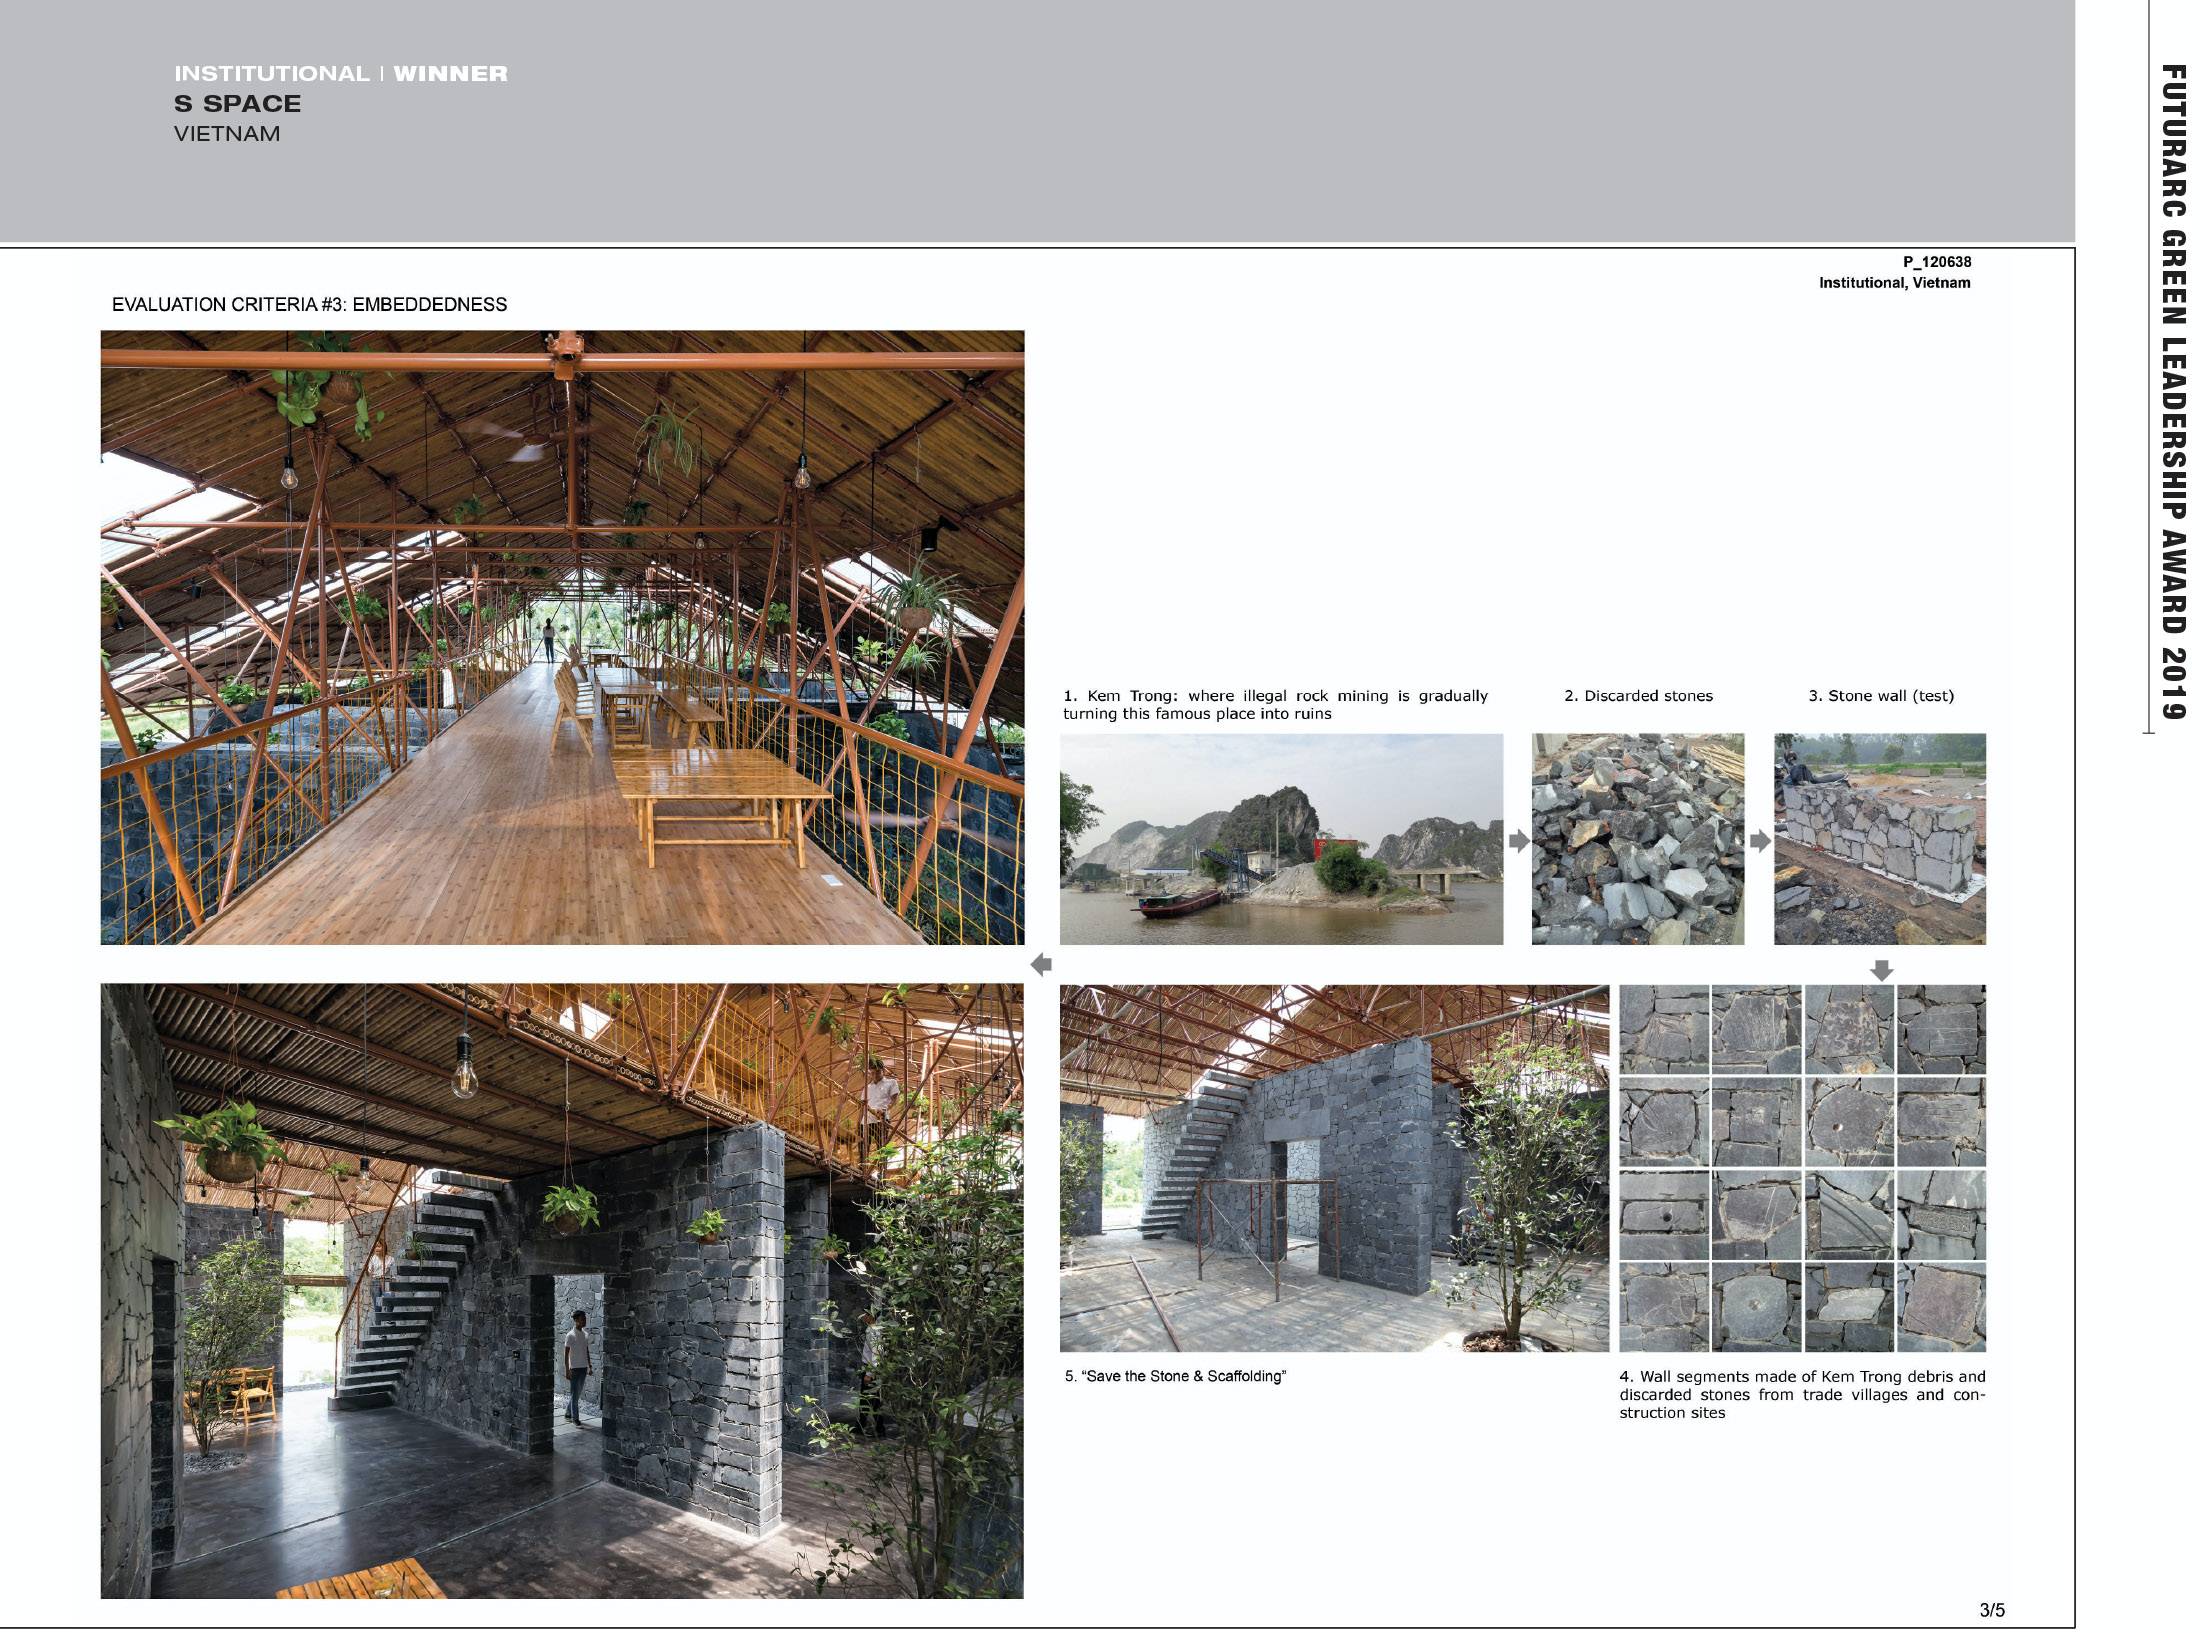Click caption '1. Kem Trong: where illegal rock mining'
The width and height of the screenshot is (2200, 1633).
click(x=1275, y=705)
